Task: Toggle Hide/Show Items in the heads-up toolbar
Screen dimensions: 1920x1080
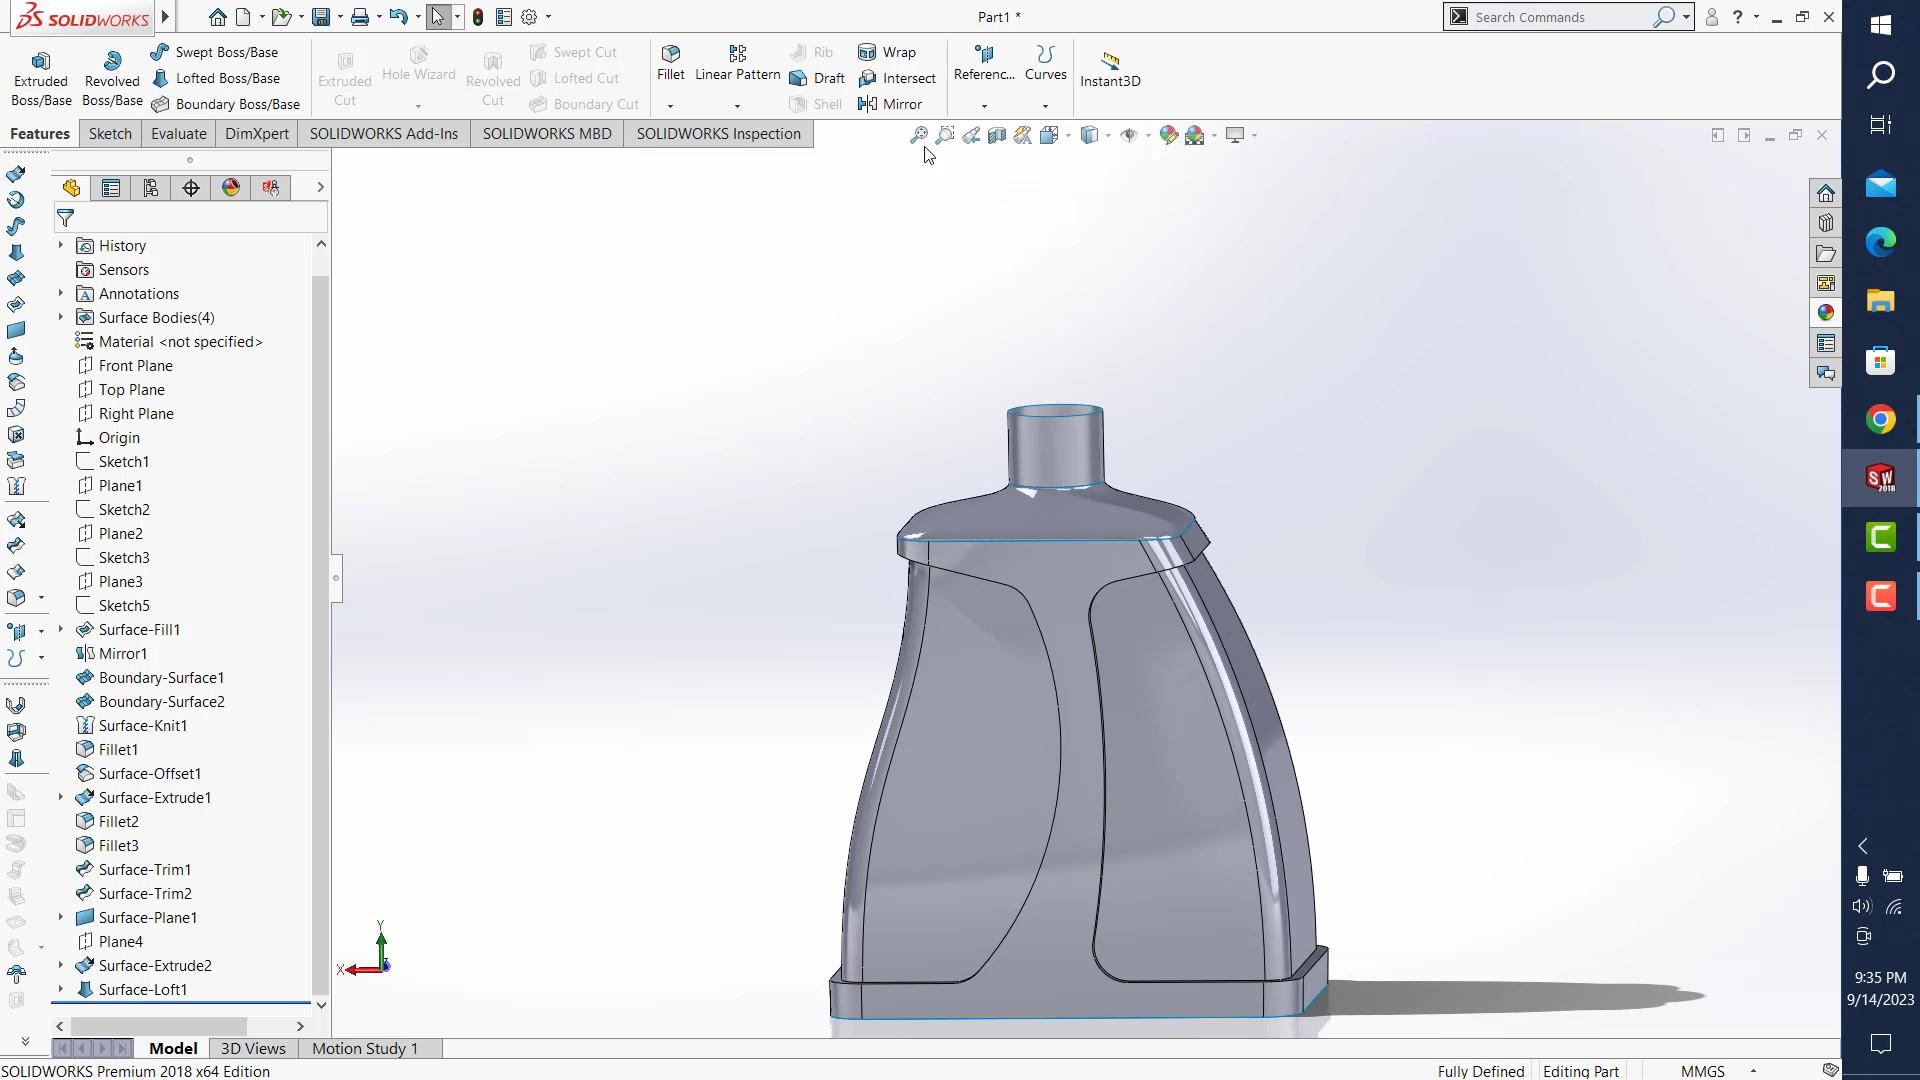Action: tap(1131, 134)
